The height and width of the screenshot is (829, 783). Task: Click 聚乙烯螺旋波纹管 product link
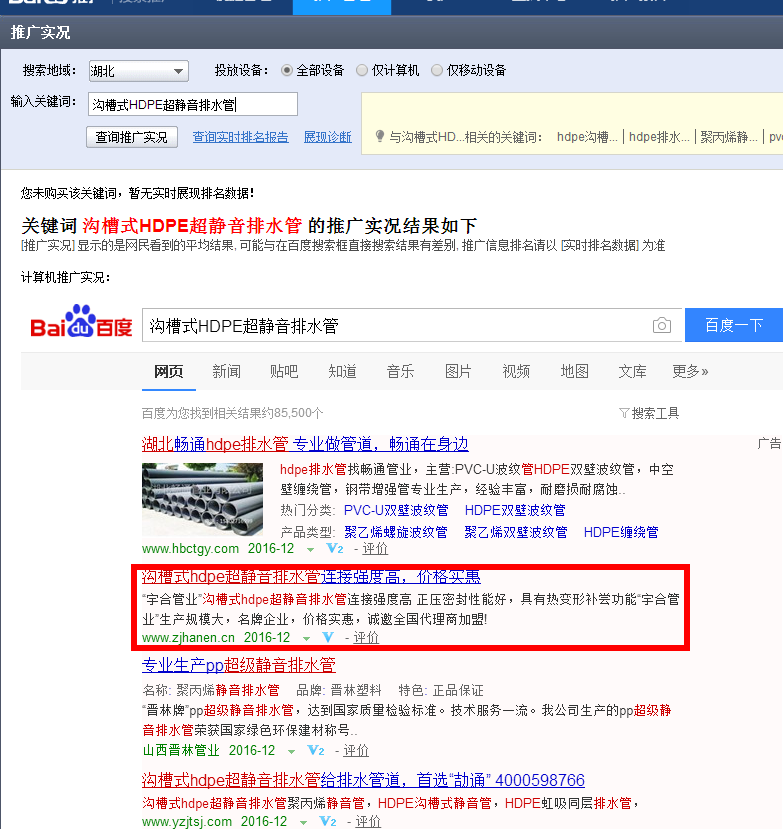(x=396, y=532)
